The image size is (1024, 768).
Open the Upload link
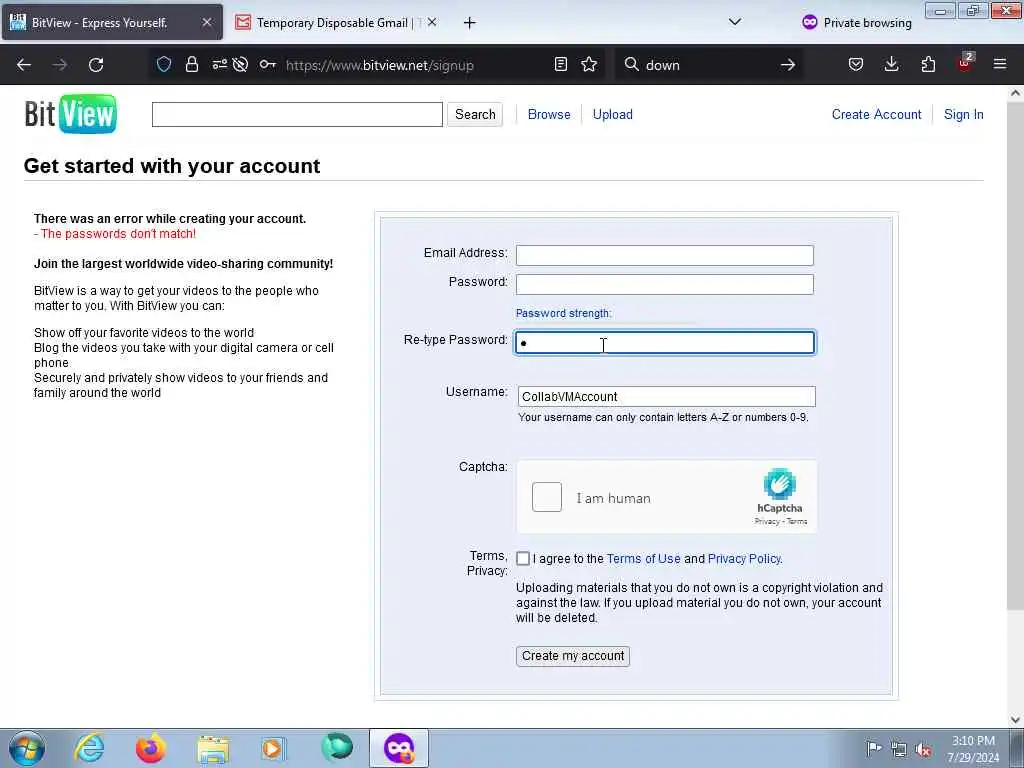pos(613,114)
